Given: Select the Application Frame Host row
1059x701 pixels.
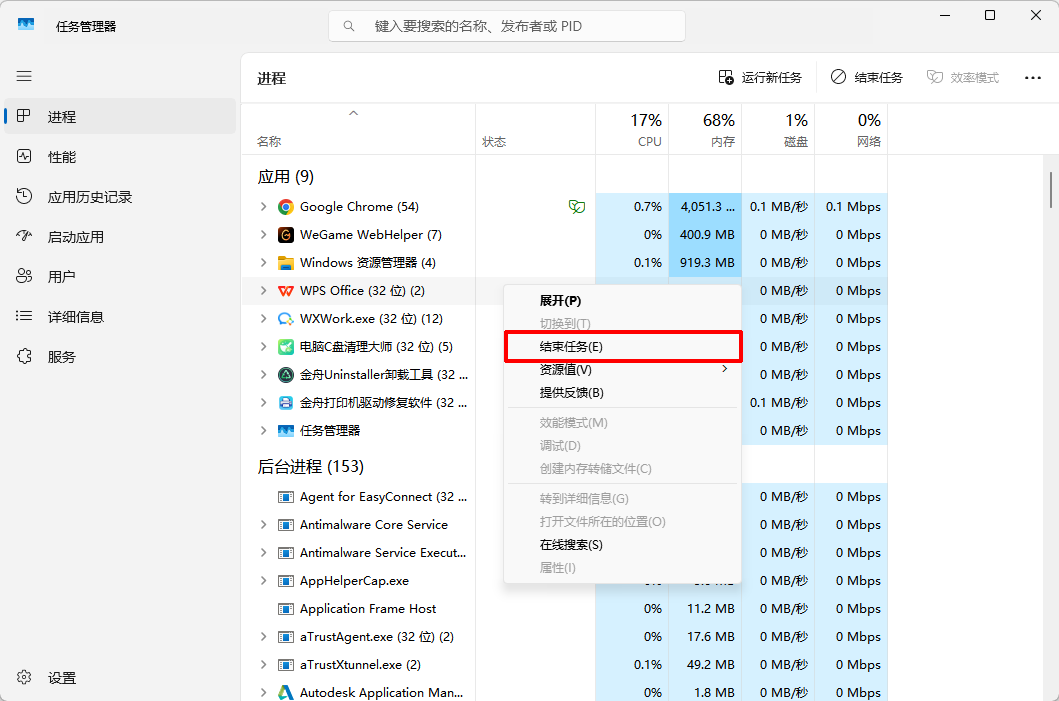Looking at the screenshot, I should pyautogui.click(x=565, y=608).
